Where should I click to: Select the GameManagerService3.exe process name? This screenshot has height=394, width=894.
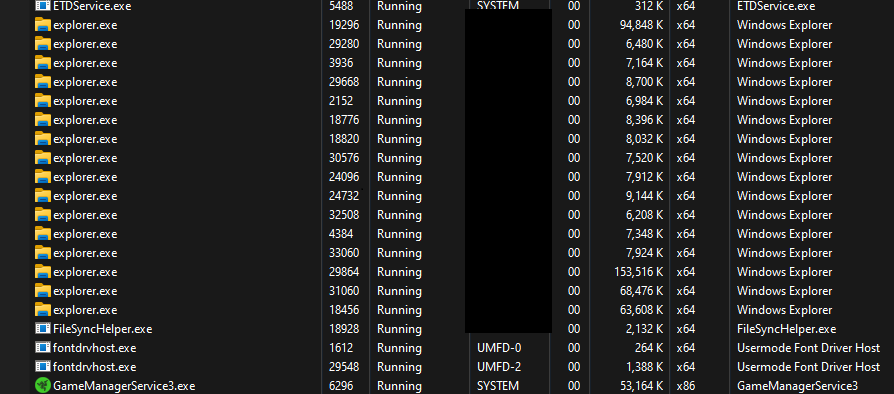pyautogui.click(x=124, y=386)
